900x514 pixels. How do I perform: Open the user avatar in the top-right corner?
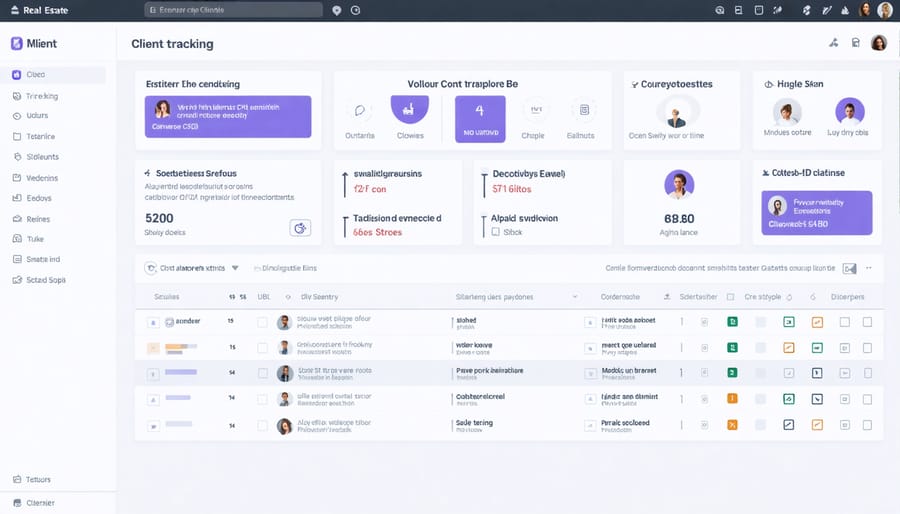coord(884,10)
